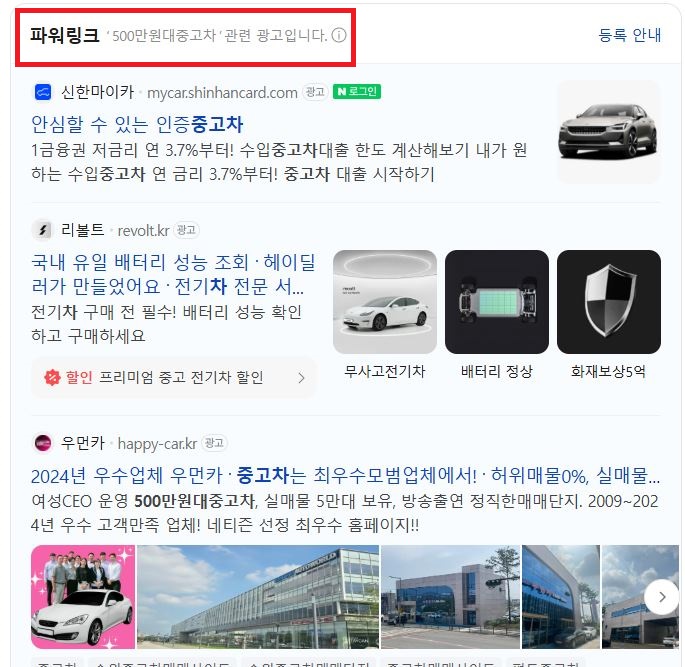Click the gray Polestar car thumbnail
Viewport: 685px width, 667px height.
(x=609, y=131)
